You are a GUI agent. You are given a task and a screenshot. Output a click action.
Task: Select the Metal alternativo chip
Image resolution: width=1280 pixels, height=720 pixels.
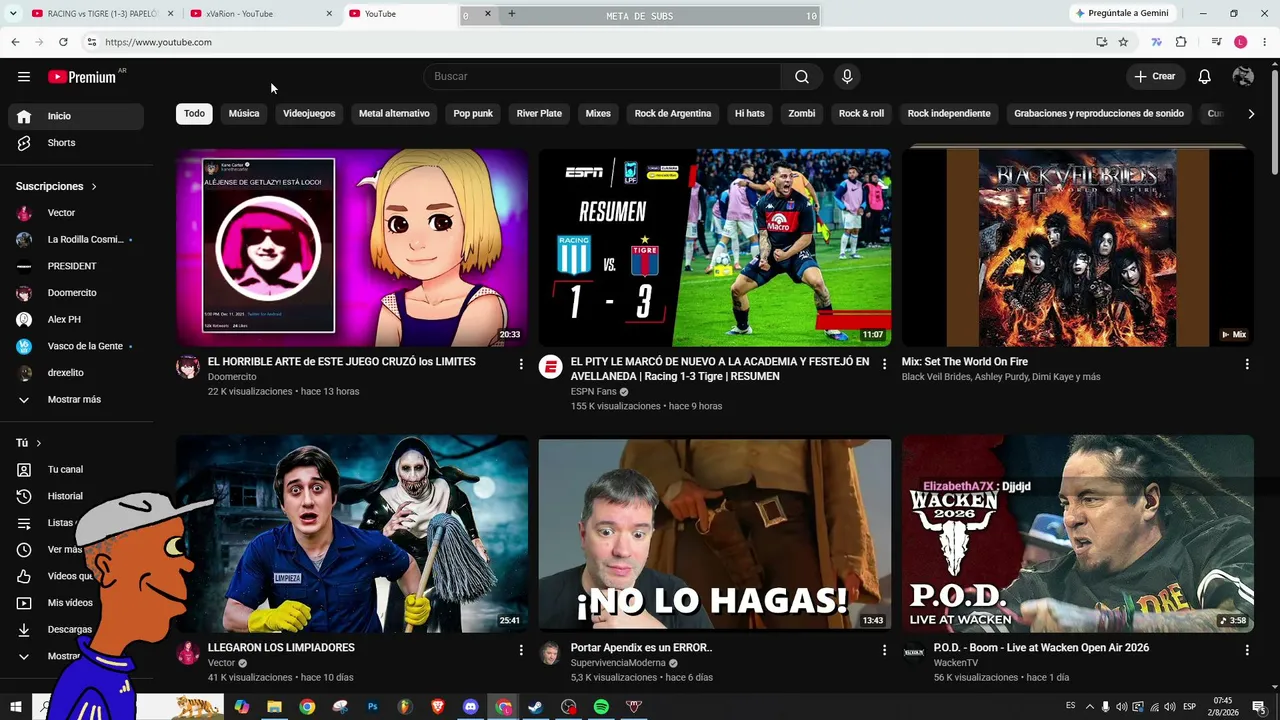(394, 114)
